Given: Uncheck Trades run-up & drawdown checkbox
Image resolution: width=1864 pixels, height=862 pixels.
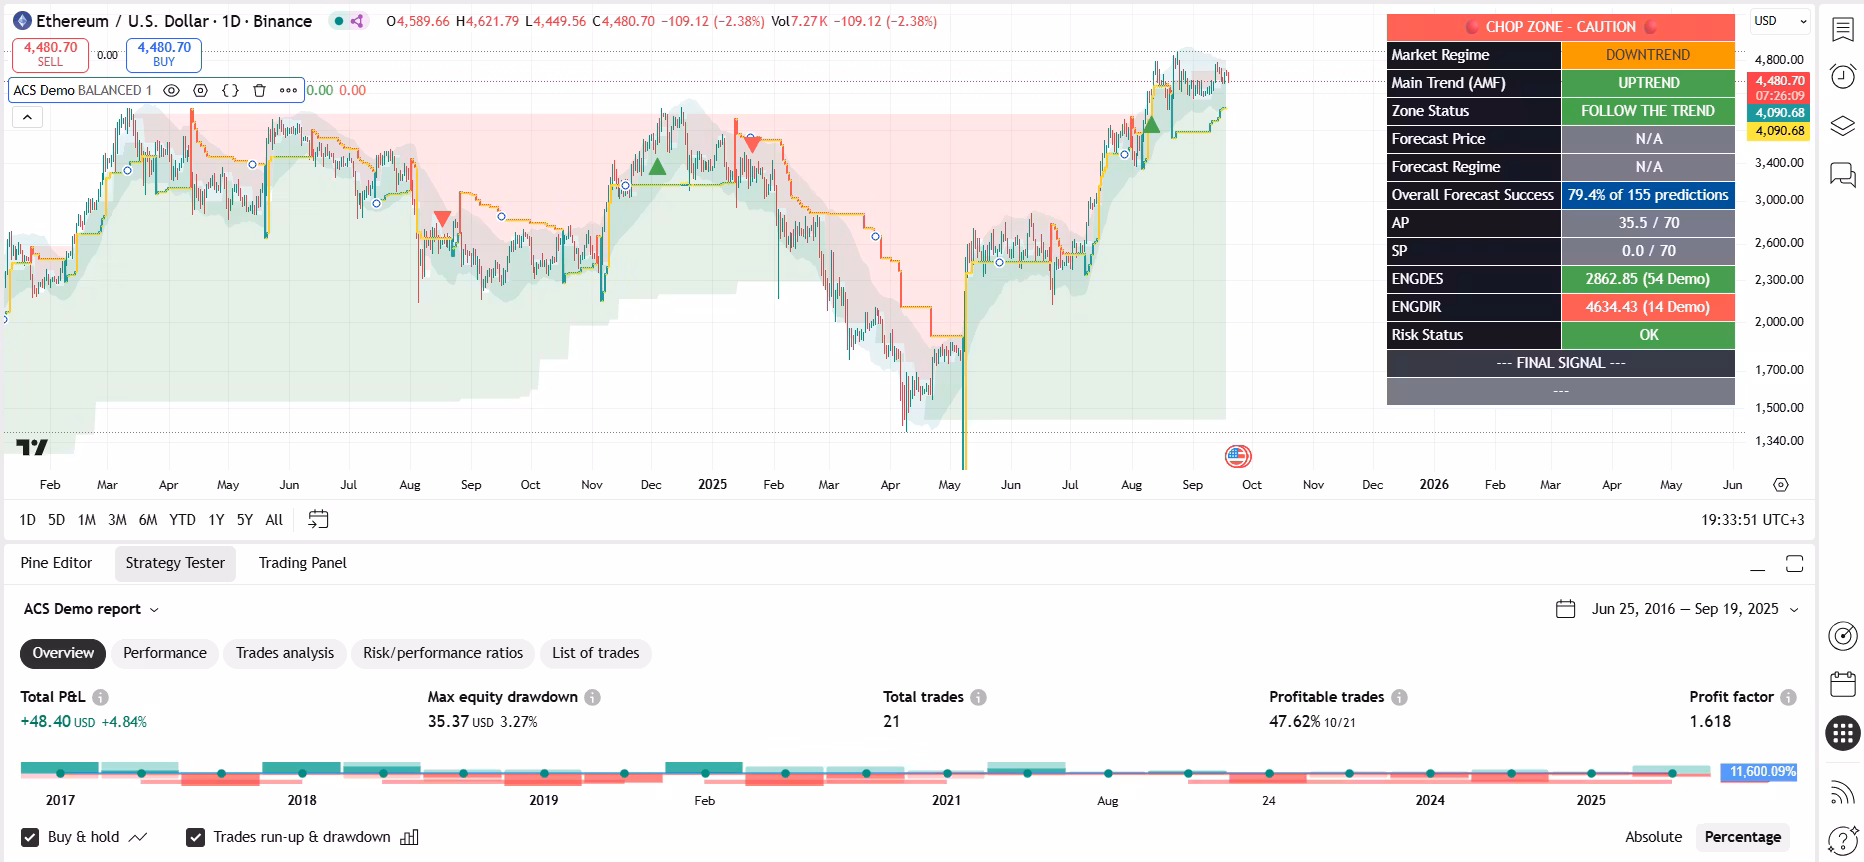Looking at the screenshot, I should (196, 837).
